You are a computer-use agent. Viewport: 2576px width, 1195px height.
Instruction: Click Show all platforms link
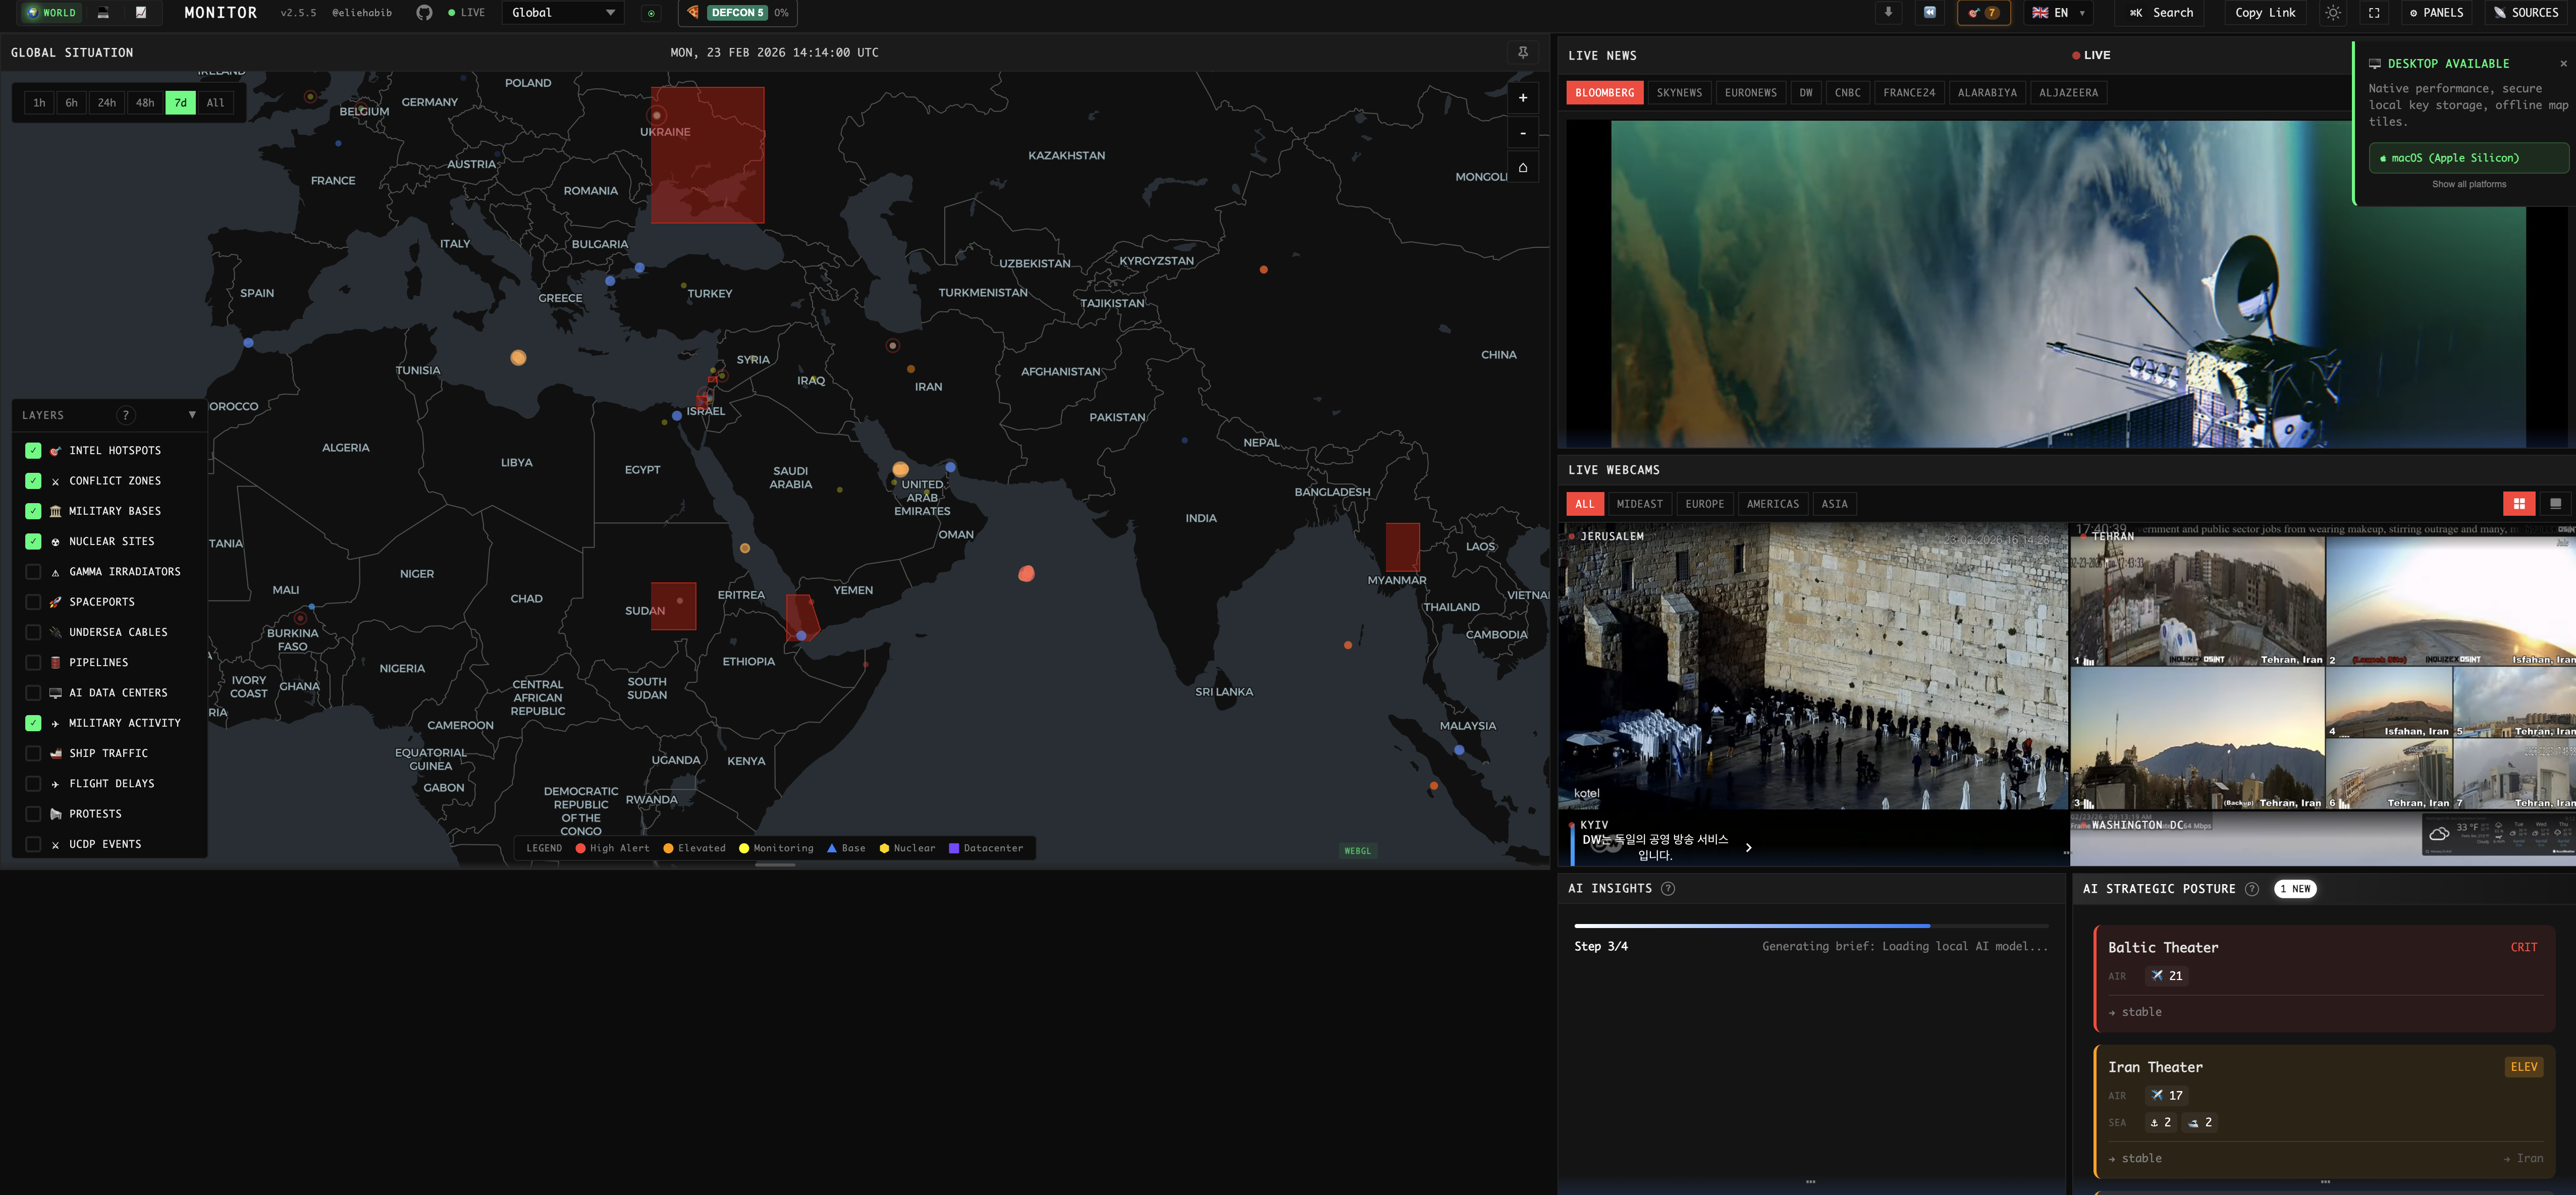pyautogui.click(x=2468, y=184)
